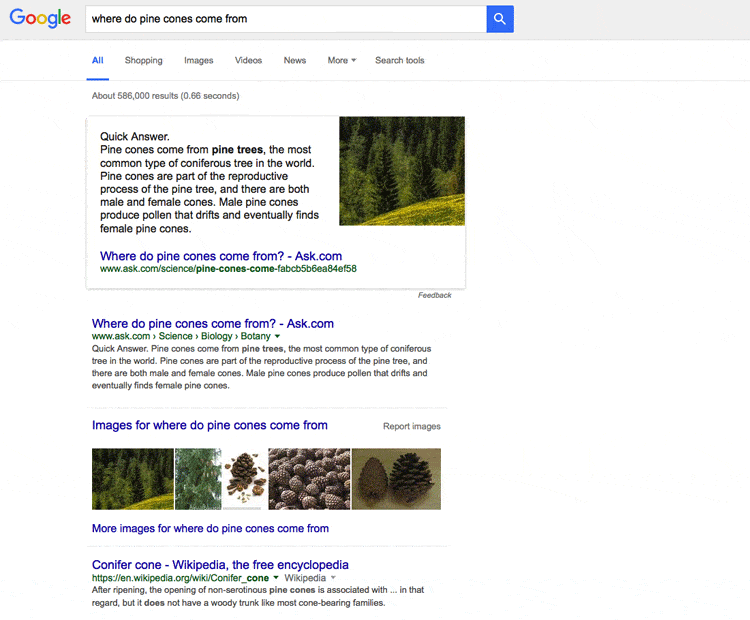The width and height of the screenshot is (750, 620).
Task: Click the blue search magnifier button
Action: coord(500,19)
